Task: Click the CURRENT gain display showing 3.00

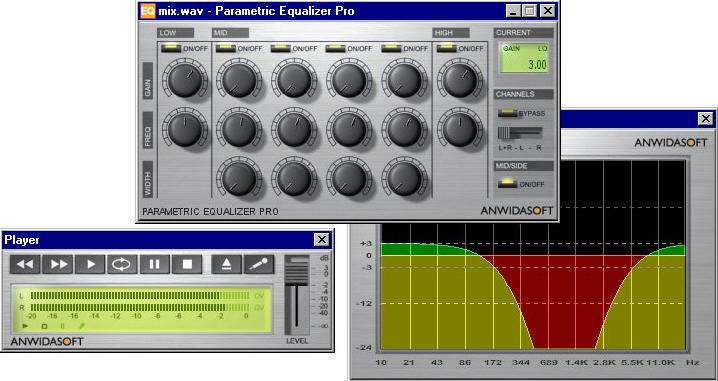Action: coord(524,58)
